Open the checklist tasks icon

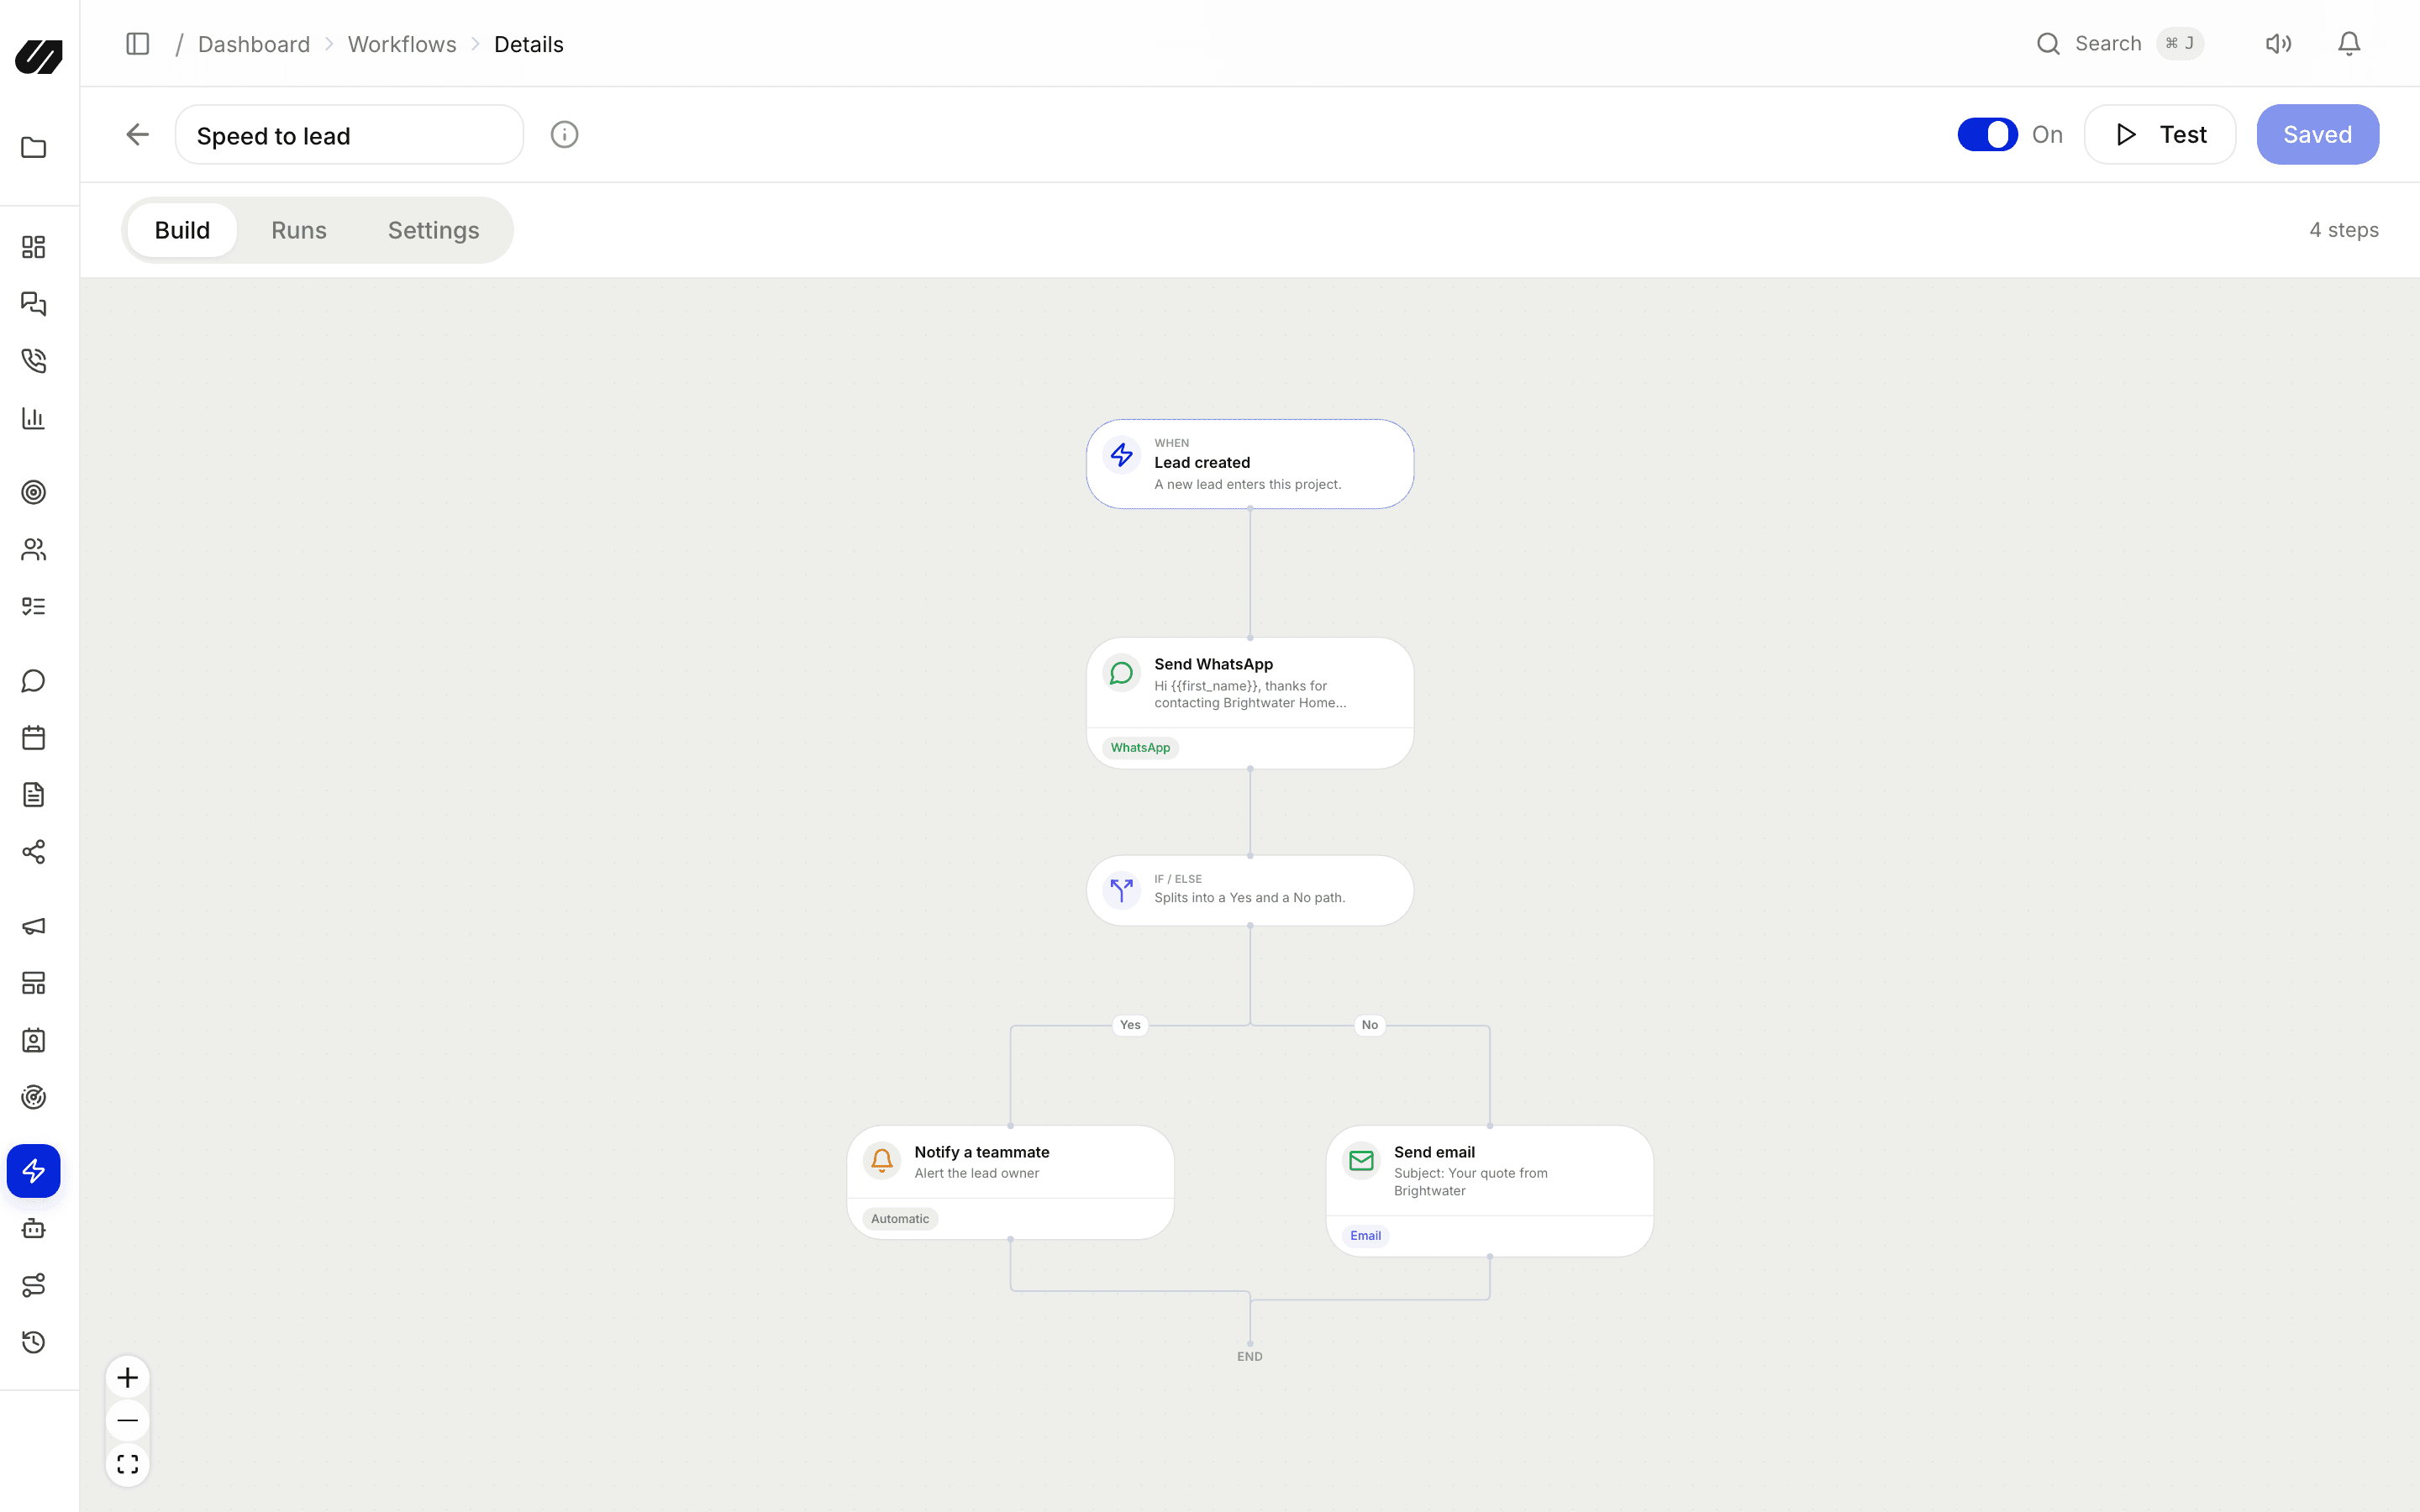click(34, 606)
